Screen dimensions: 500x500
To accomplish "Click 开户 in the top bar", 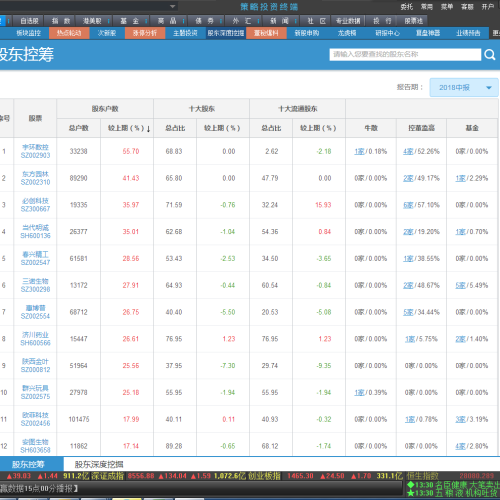I will [x=488, y=7].
